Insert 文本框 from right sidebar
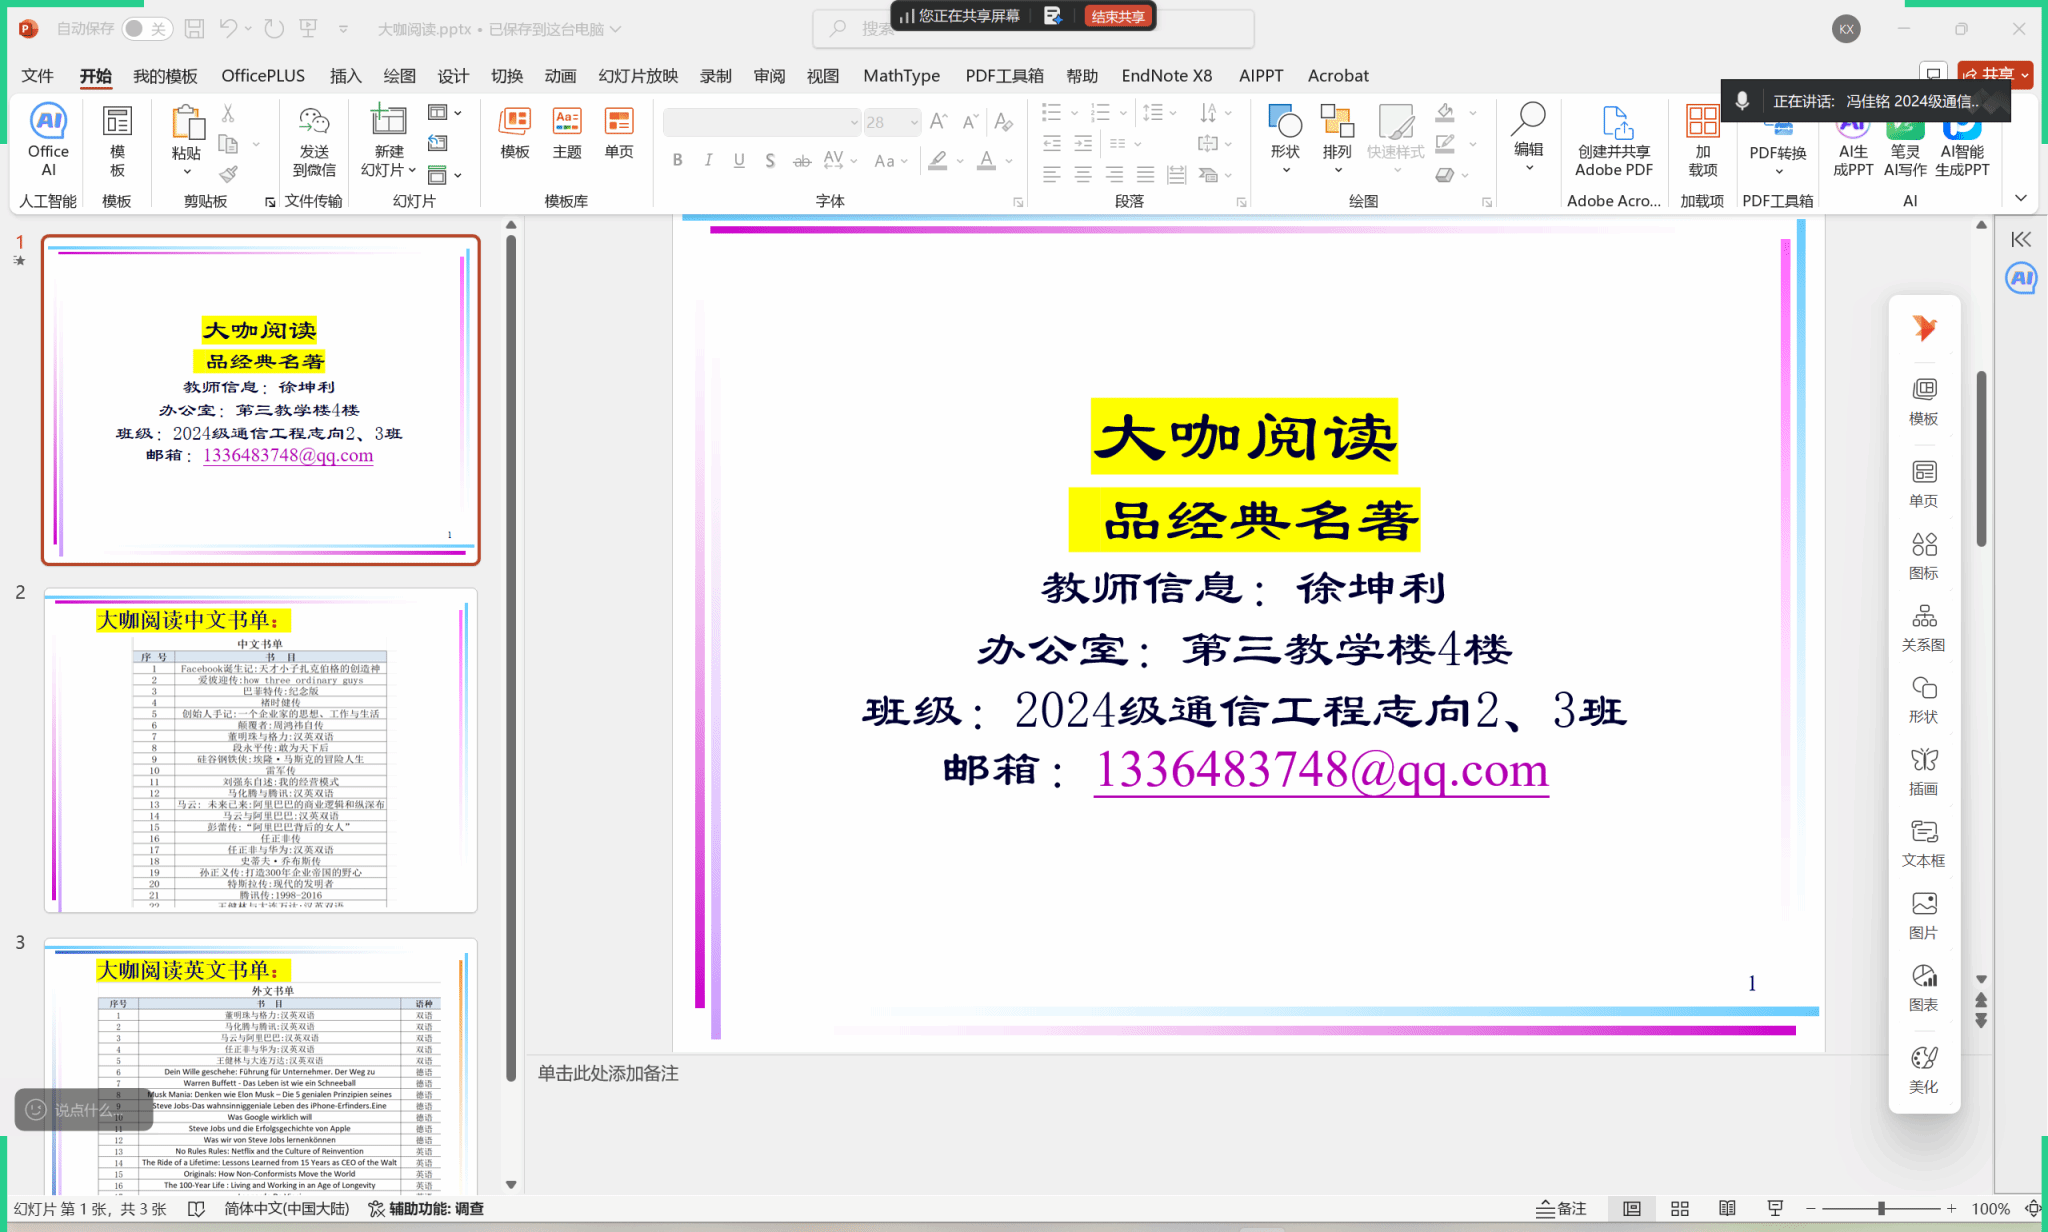Screen dimensions: 2048x1232 (1923, 843)
